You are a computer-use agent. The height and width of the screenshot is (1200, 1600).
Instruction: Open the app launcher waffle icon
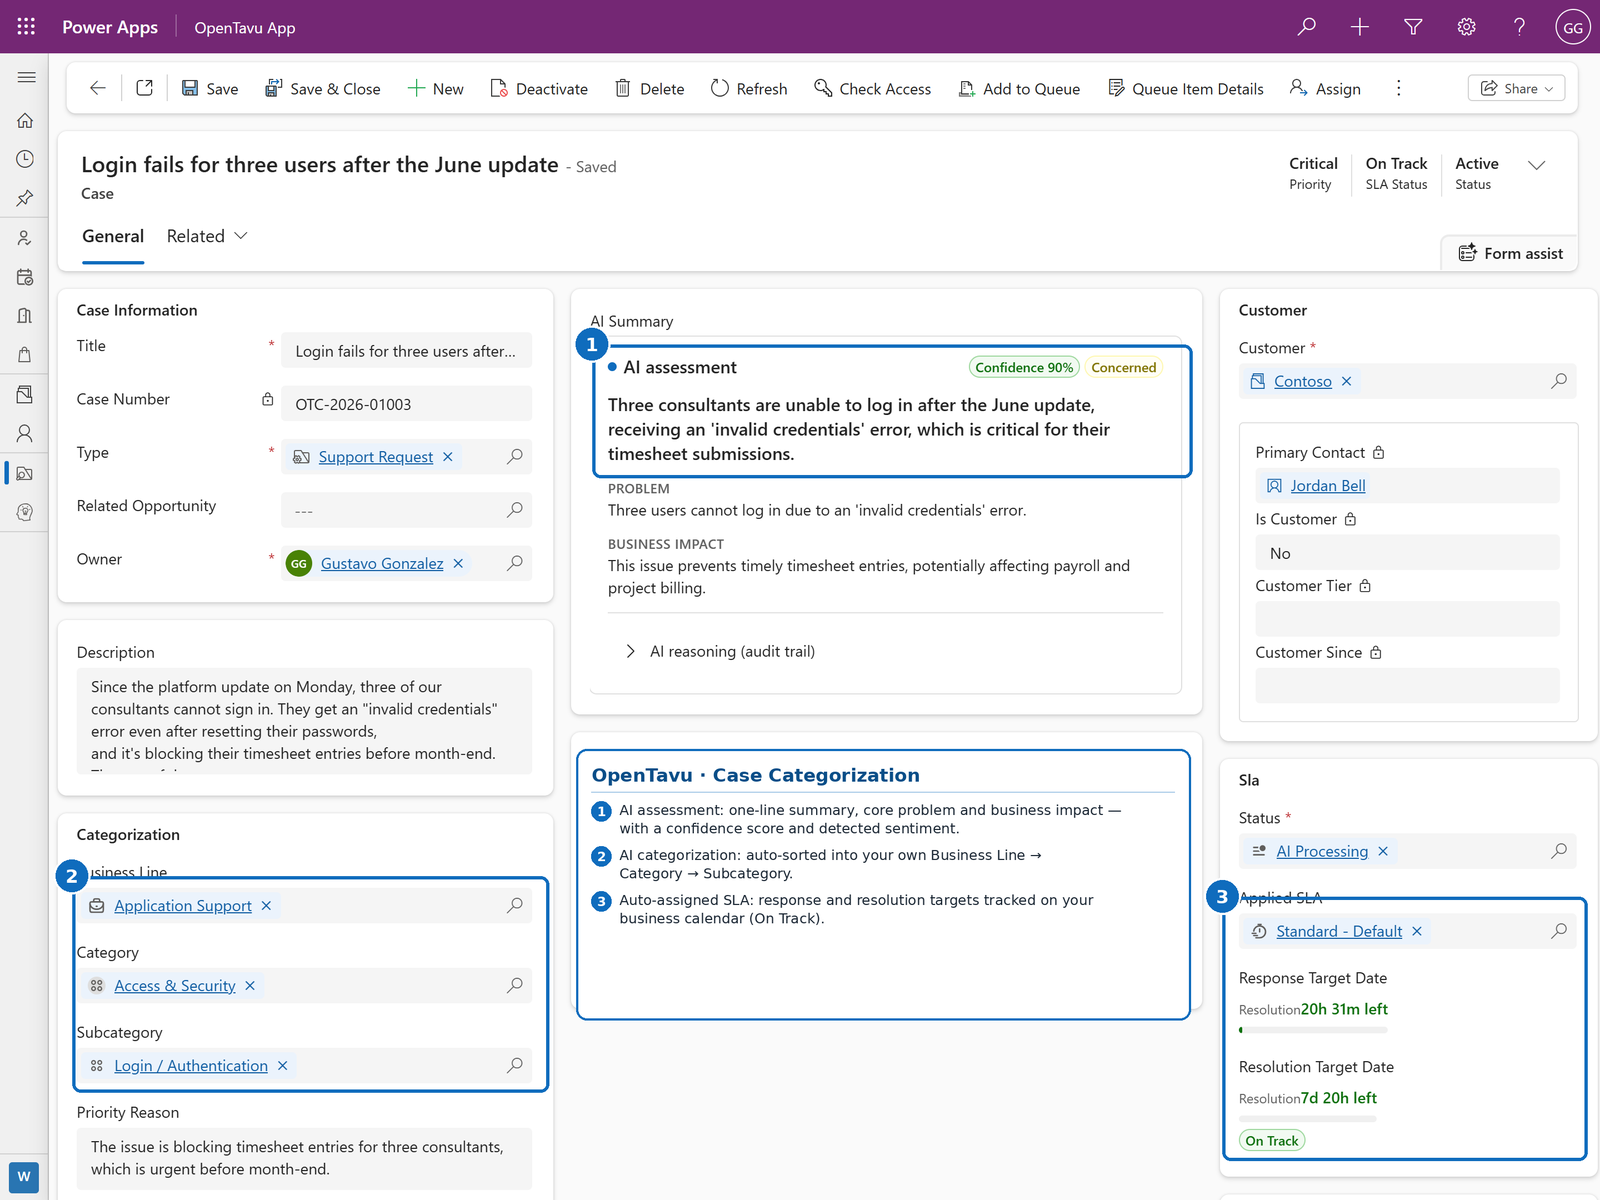[26, 27]
